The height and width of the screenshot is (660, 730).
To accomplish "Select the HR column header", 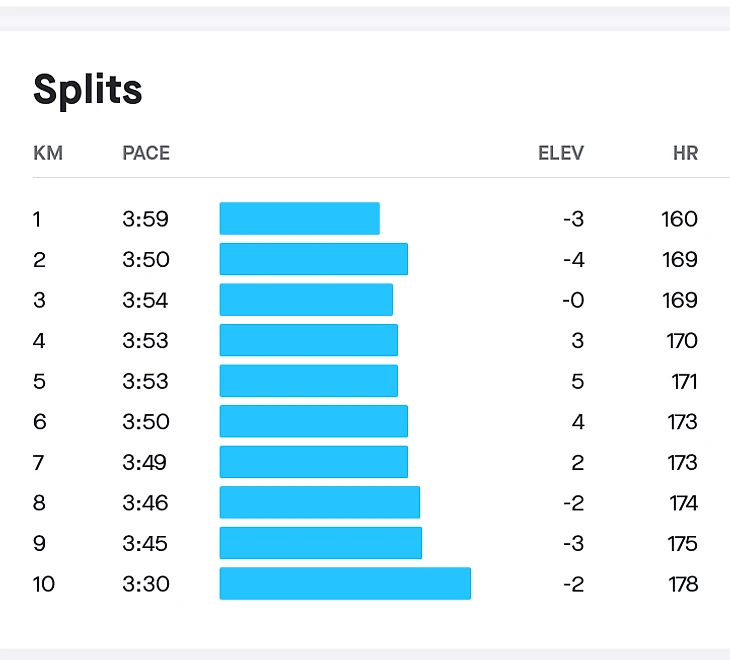I will (x=685, y=153).
